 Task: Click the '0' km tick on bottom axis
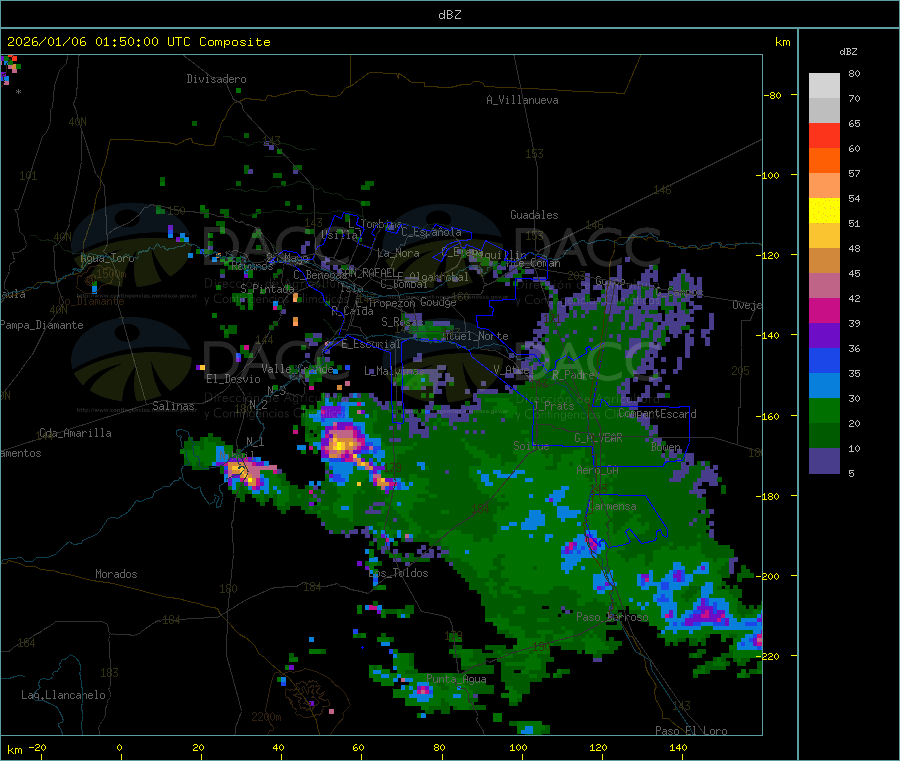click(x=119, y=747)
